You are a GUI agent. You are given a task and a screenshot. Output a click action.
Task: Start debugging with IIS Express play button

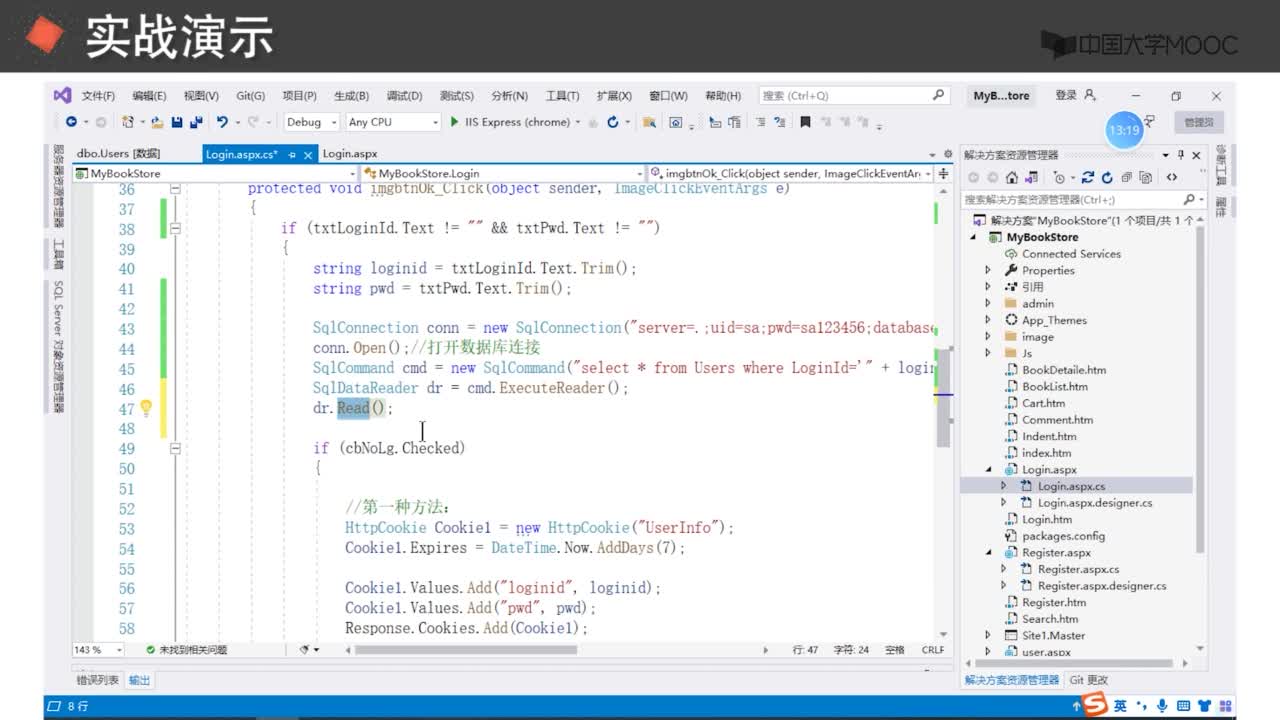tap(455, 122)
